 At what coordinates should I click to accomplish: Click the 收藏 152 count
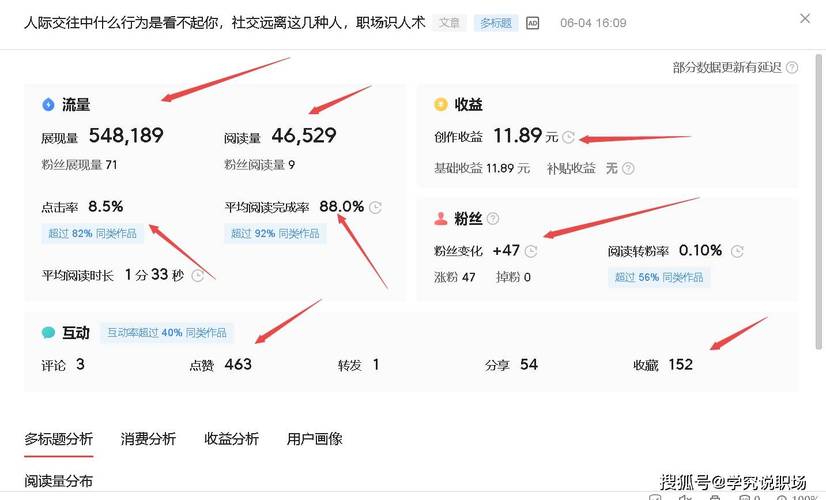[681, 365]
